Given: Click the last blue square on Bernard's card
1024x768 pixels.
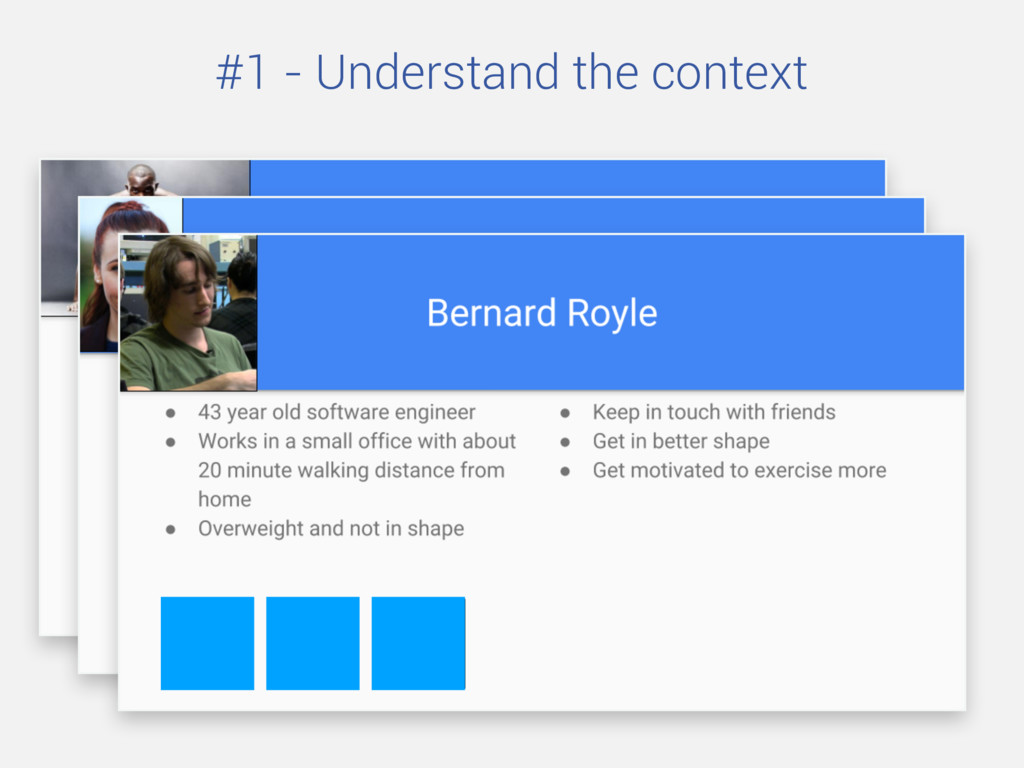Looking at the screenshot, I should click(x=419, y=643).
